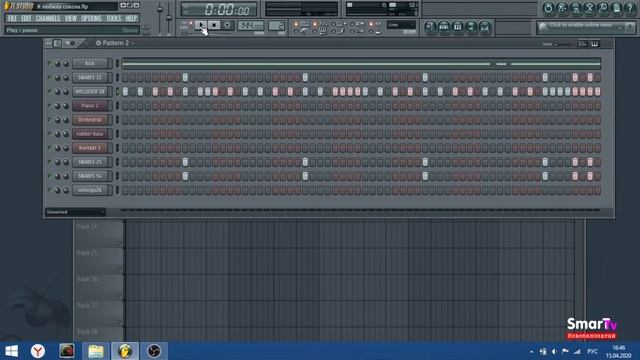The image size is (640, 360).
Task: Click the magnifier icon in top-right toolbar
Action: pyautogui.click(x=603, y=8)
